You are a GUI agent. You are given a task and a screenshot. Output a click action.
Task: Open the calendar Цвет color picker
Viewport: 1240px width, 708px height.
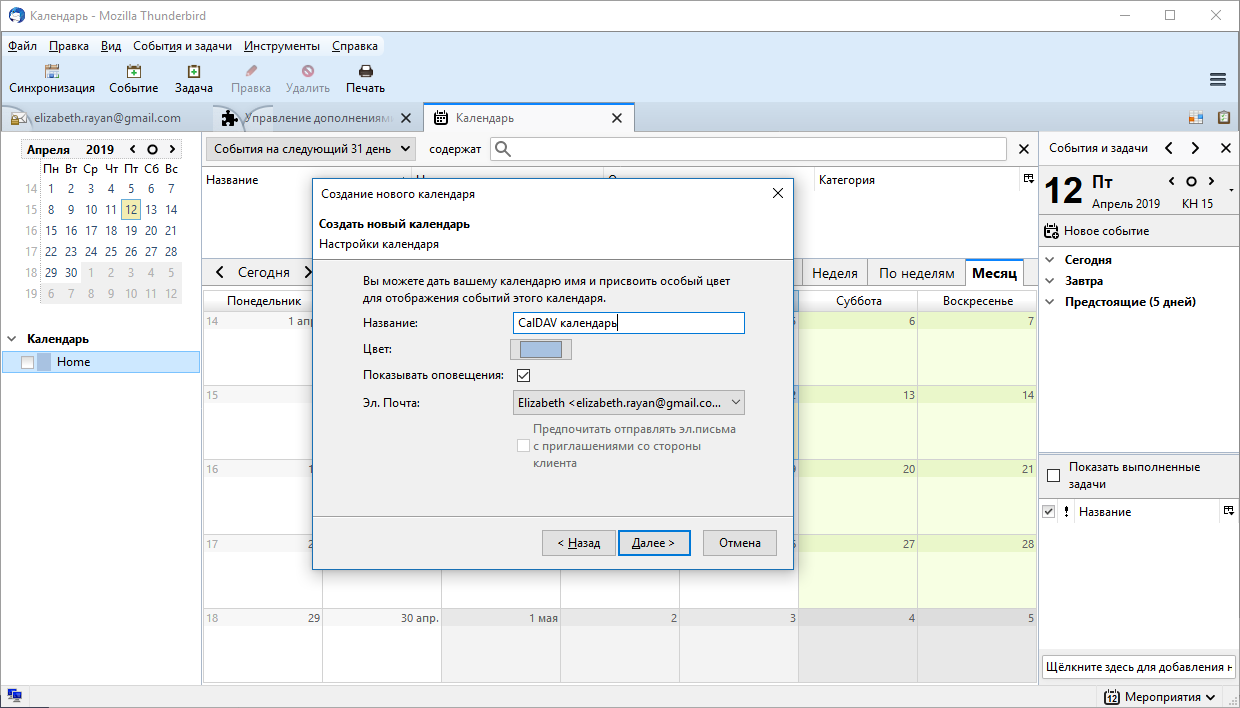pyautogui.click(x=541, y=349)
